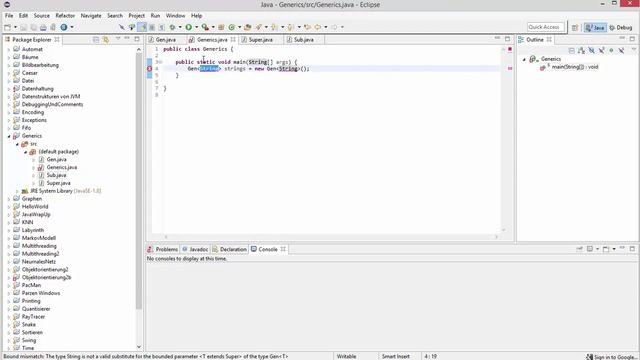Expand the Automat project
Viewport: 640px width, 360px height.
pos(9,50)
